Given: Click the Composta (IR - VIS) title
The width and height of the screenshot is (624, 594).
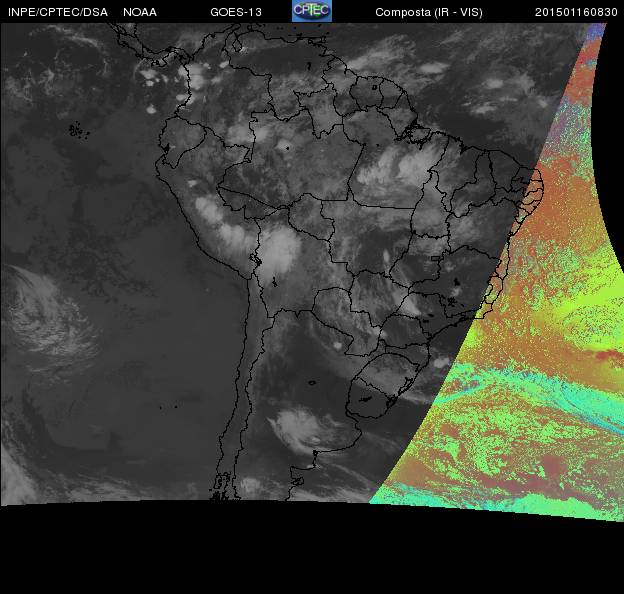Looking at the screenshot, I should pos(429,13).
